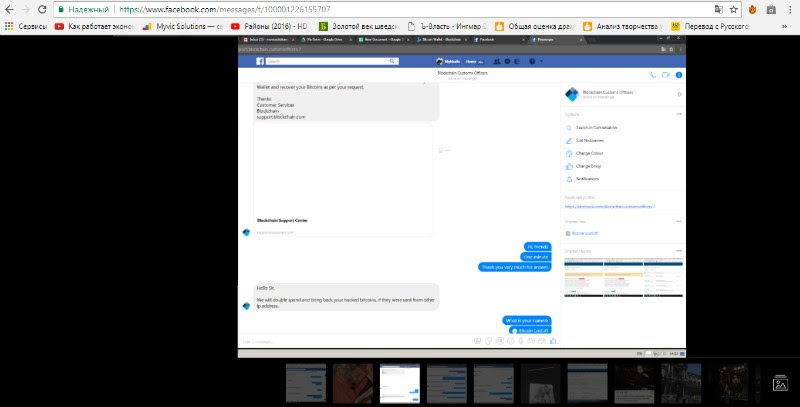Open the building facade thumbnail in the filmstrip

pos(681,383)
